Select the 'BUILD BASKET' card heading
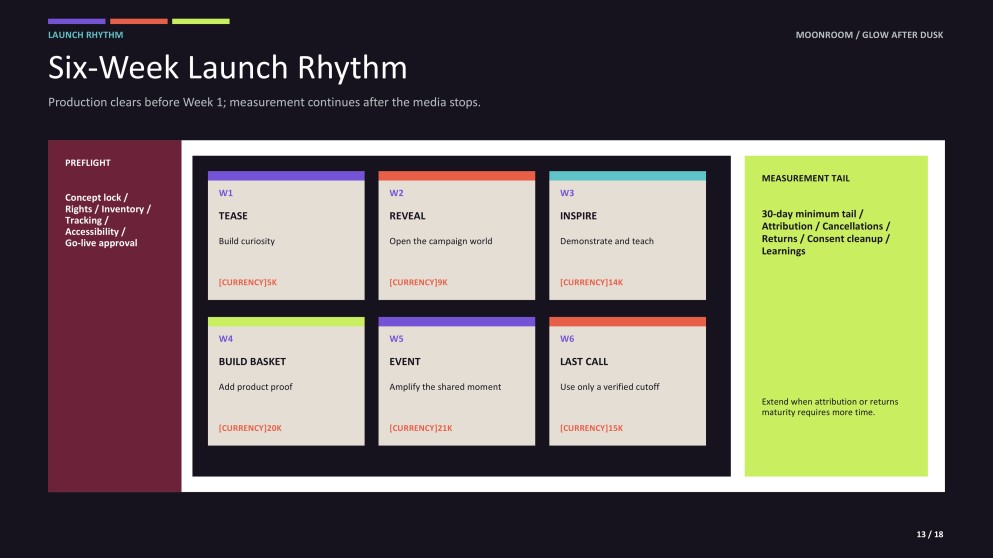The width and height of the screenshot is (993, 558). point(252,361)
